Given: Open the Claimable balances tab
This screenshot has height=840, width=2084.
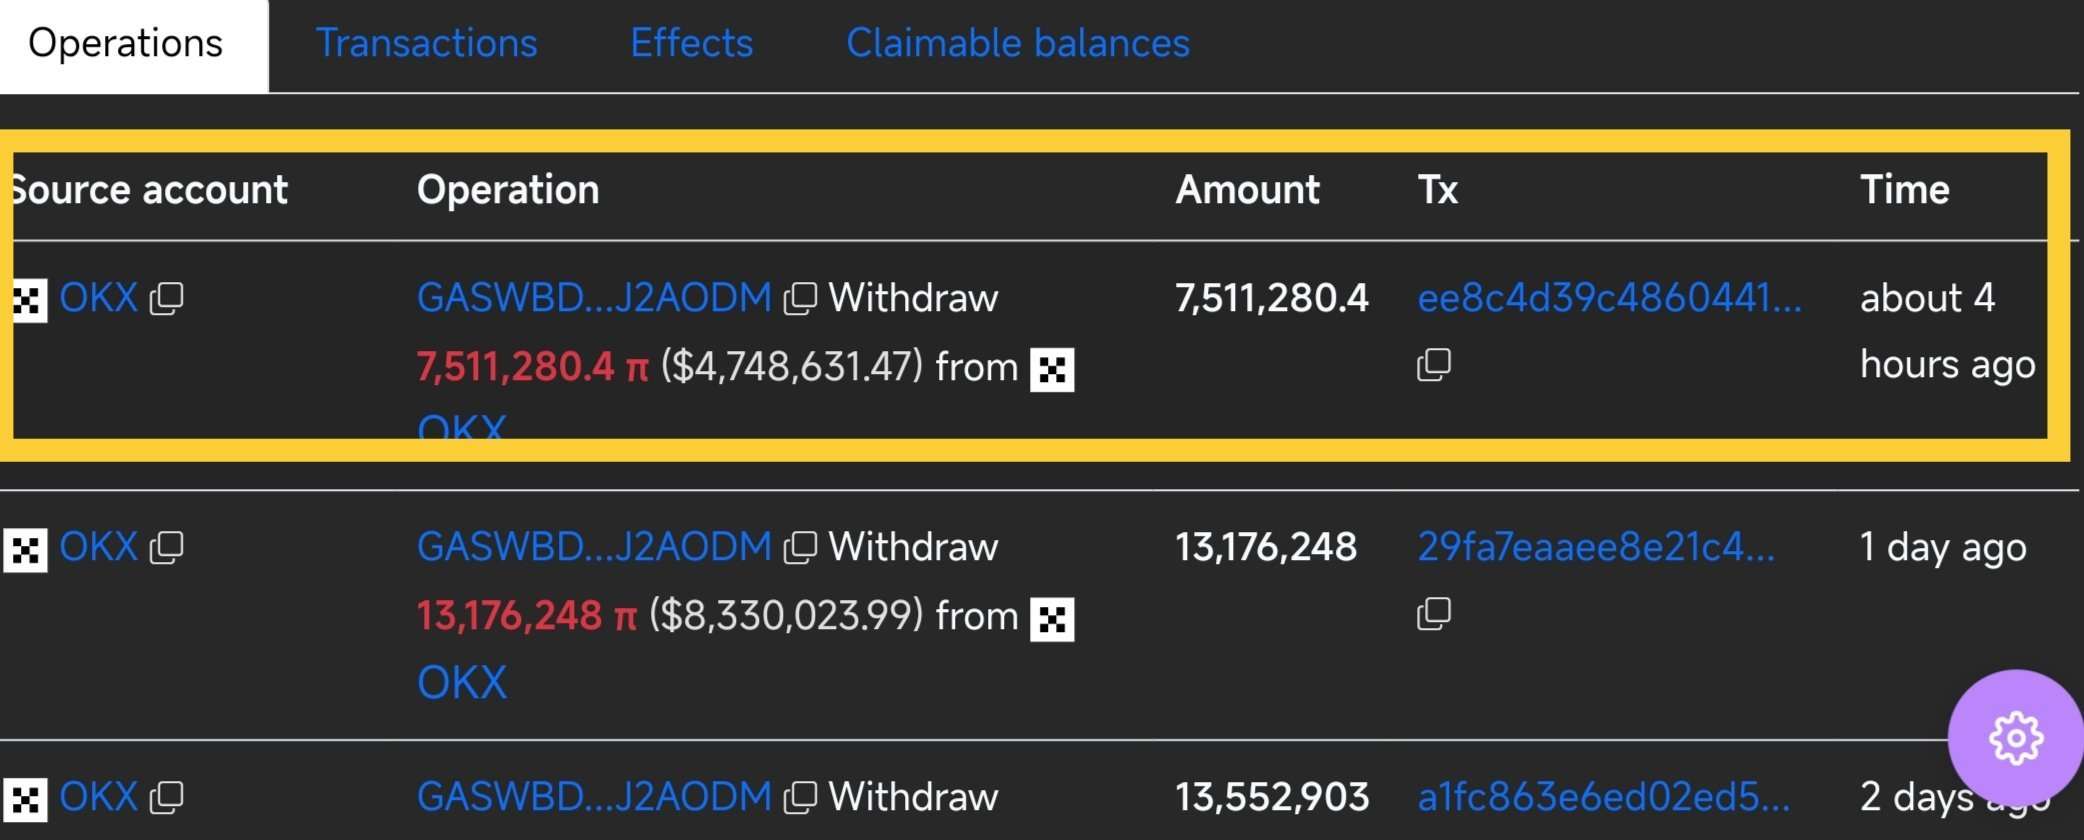Looking at the screenshot, I should point(1018,43).
